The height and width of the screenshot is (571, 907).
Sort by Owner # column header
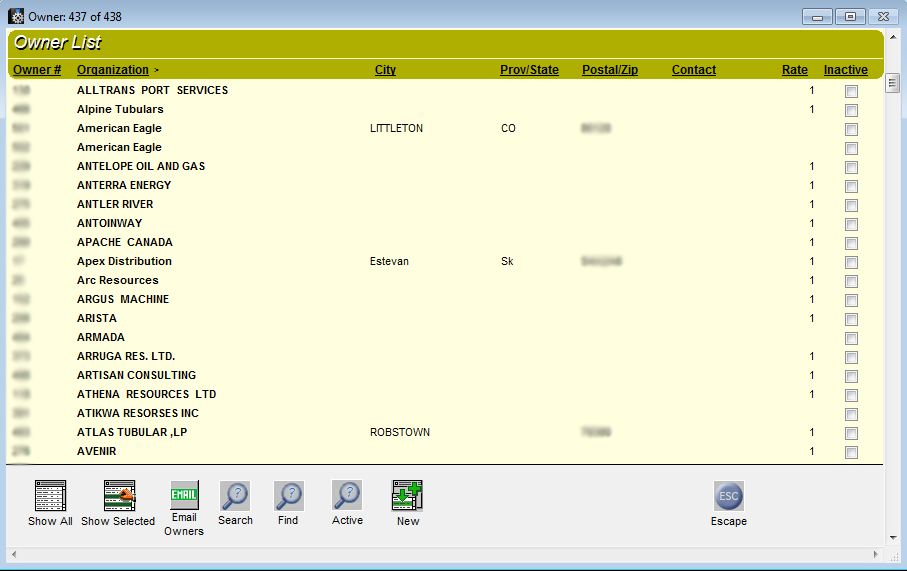(x=37, y=70)
